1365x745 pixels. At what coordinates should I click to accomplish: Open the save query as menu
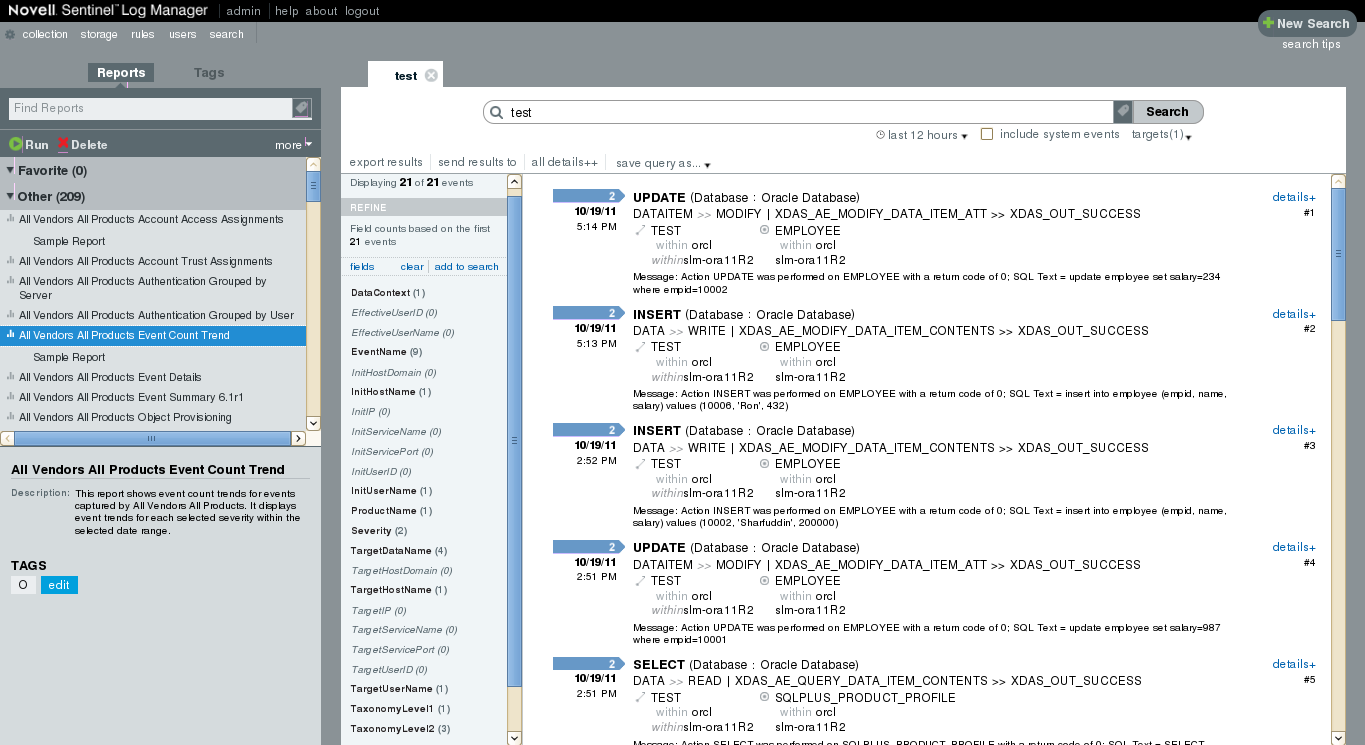coord(663,163)
